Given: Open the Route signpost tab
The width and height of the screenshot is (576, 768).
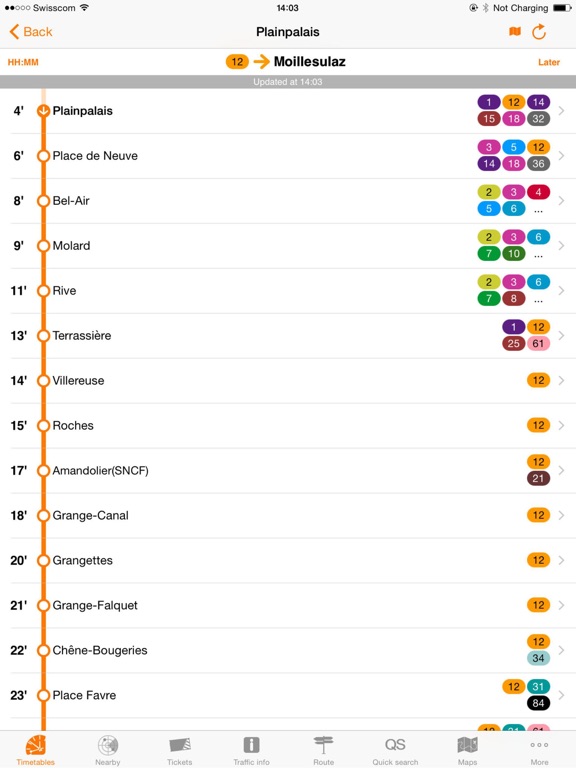Looking at the screenshot, I should [323, 750].
